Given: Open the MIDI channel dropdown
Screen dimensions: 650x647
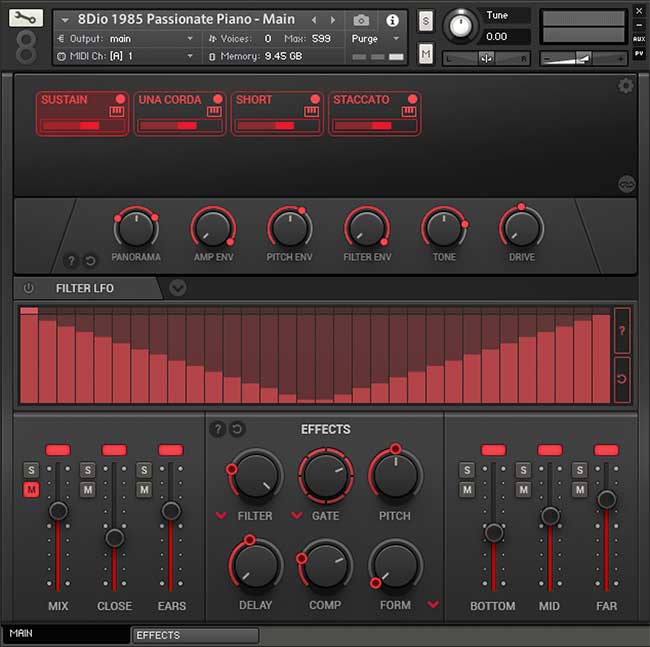Looking at the screenshot, I should click(x=190, y=56).
